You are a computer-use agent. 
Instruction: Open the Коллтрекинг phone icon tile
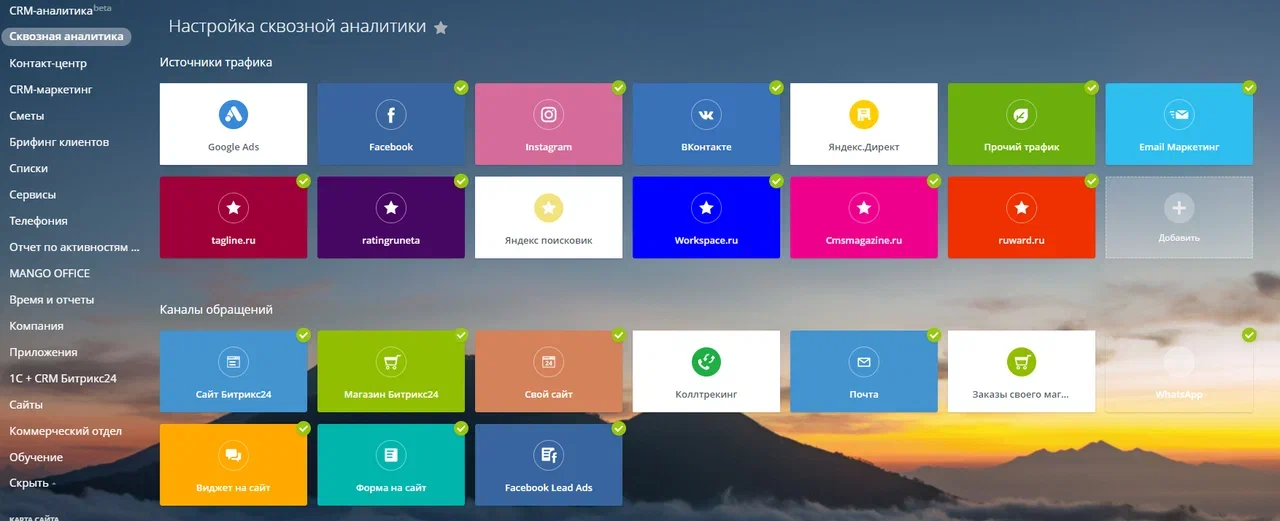[706, 372]
